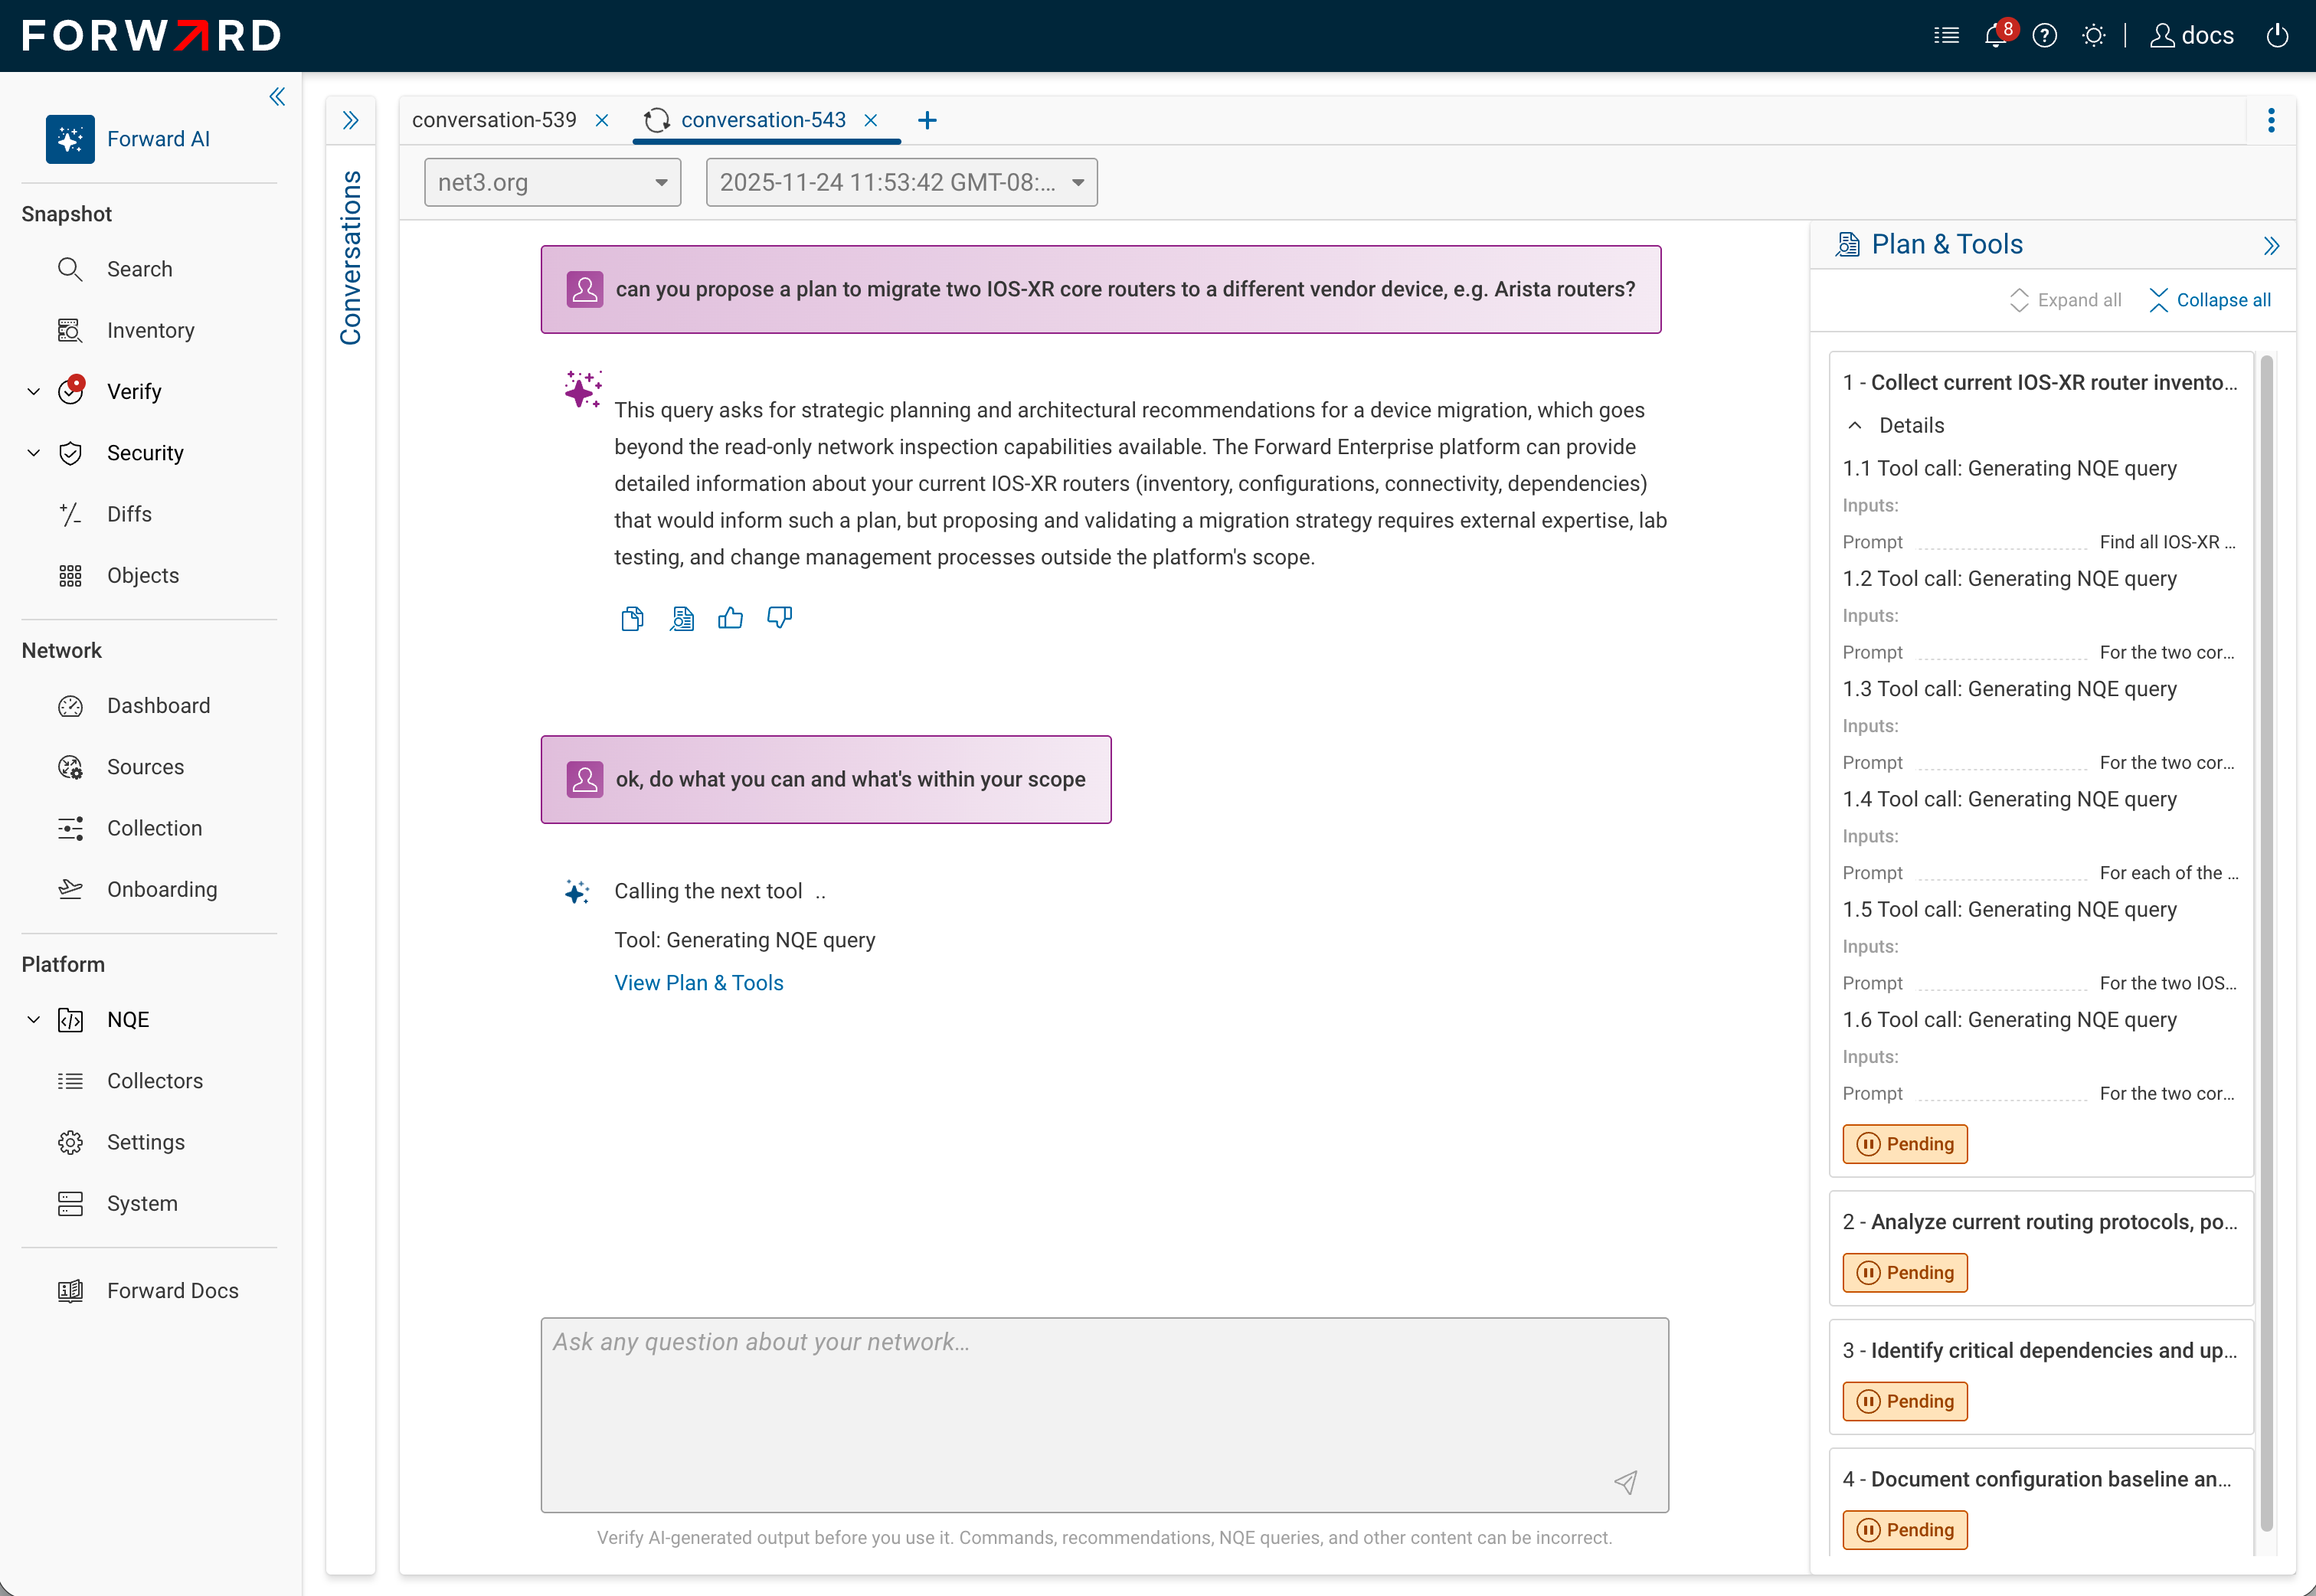
Task: Open the three-dot conversation options menu
Action: point(2271,120)
